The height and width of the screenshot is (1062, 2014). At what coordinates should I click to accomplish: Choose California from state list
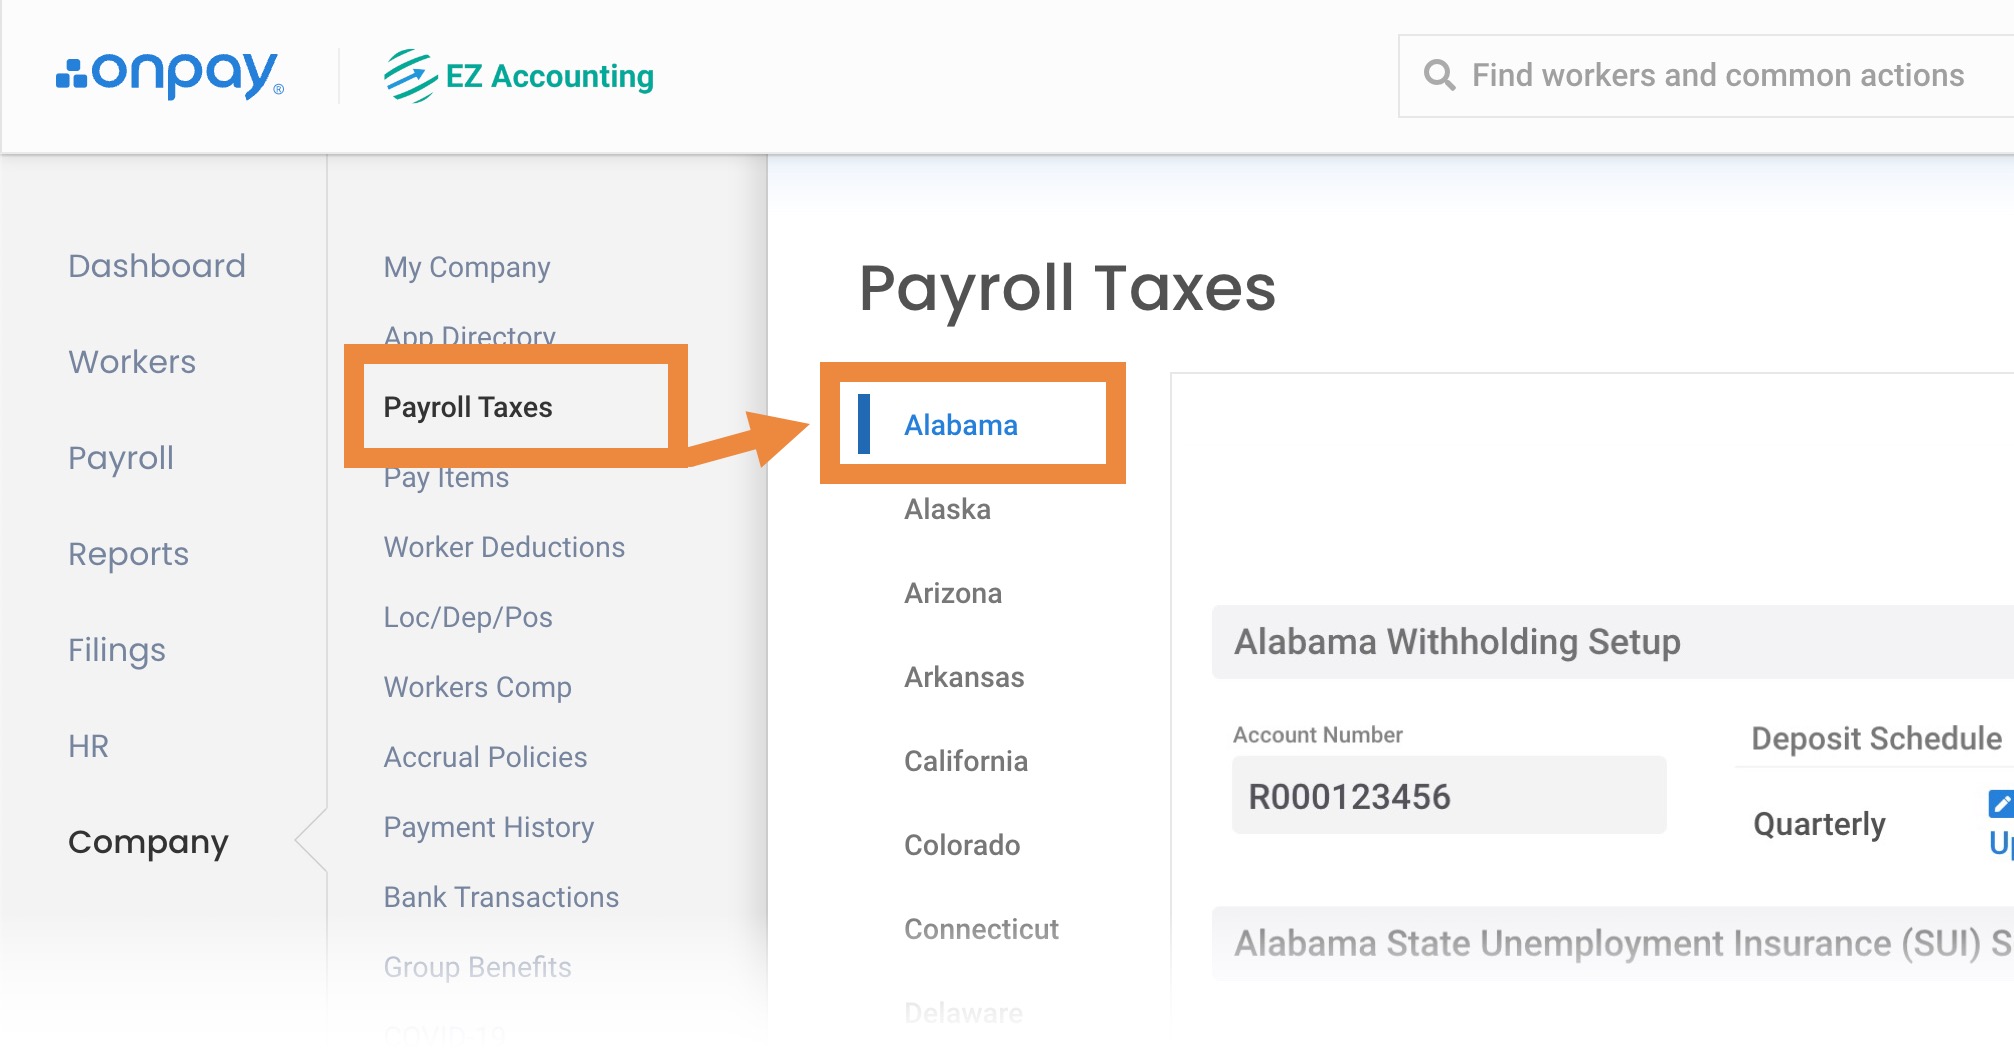965,761
